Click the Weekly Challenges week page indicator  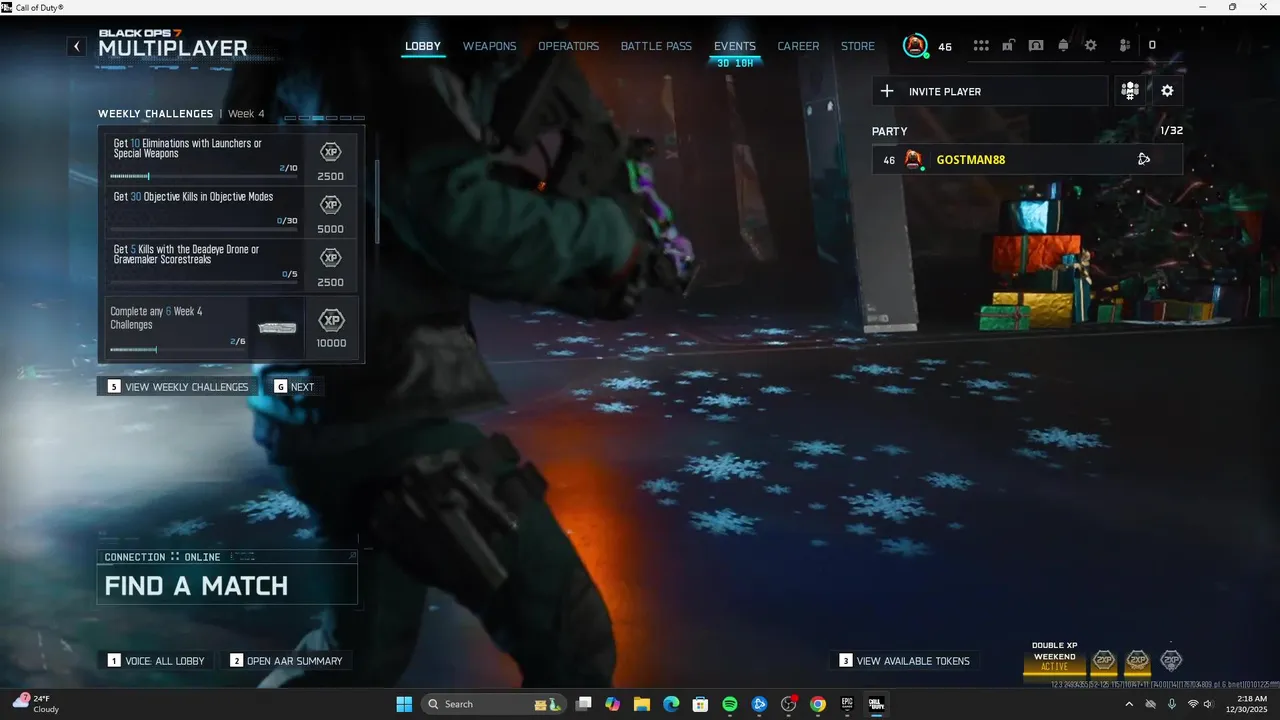pyautogui.click(x=325, y=118)
